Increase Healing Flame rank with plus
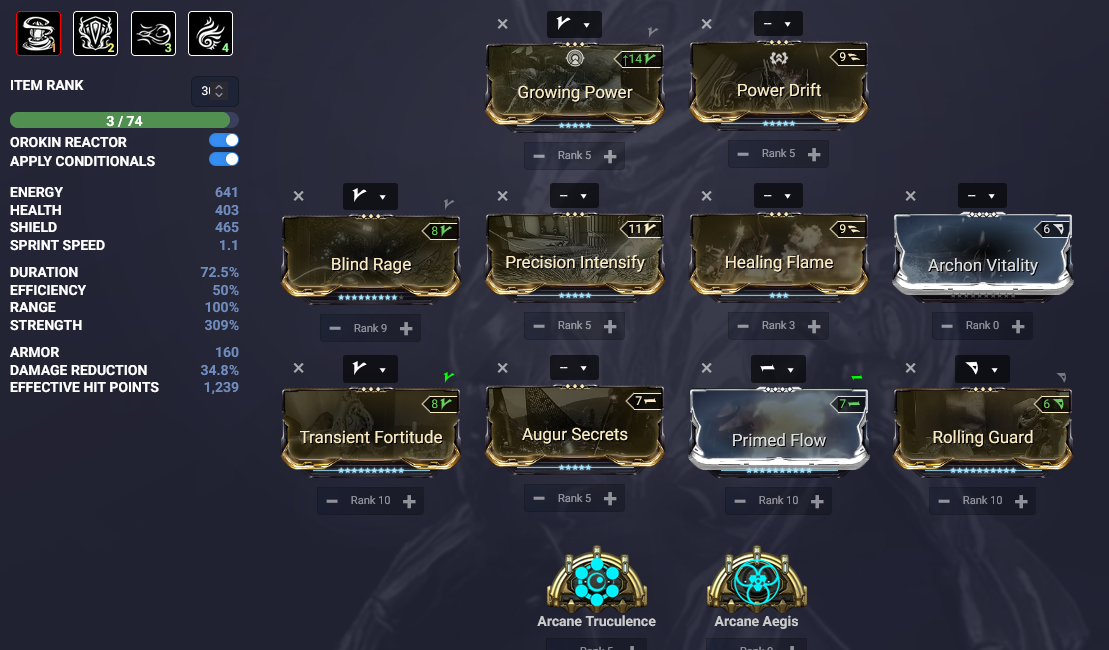The image size is (1109, 650). pos(814,326)
